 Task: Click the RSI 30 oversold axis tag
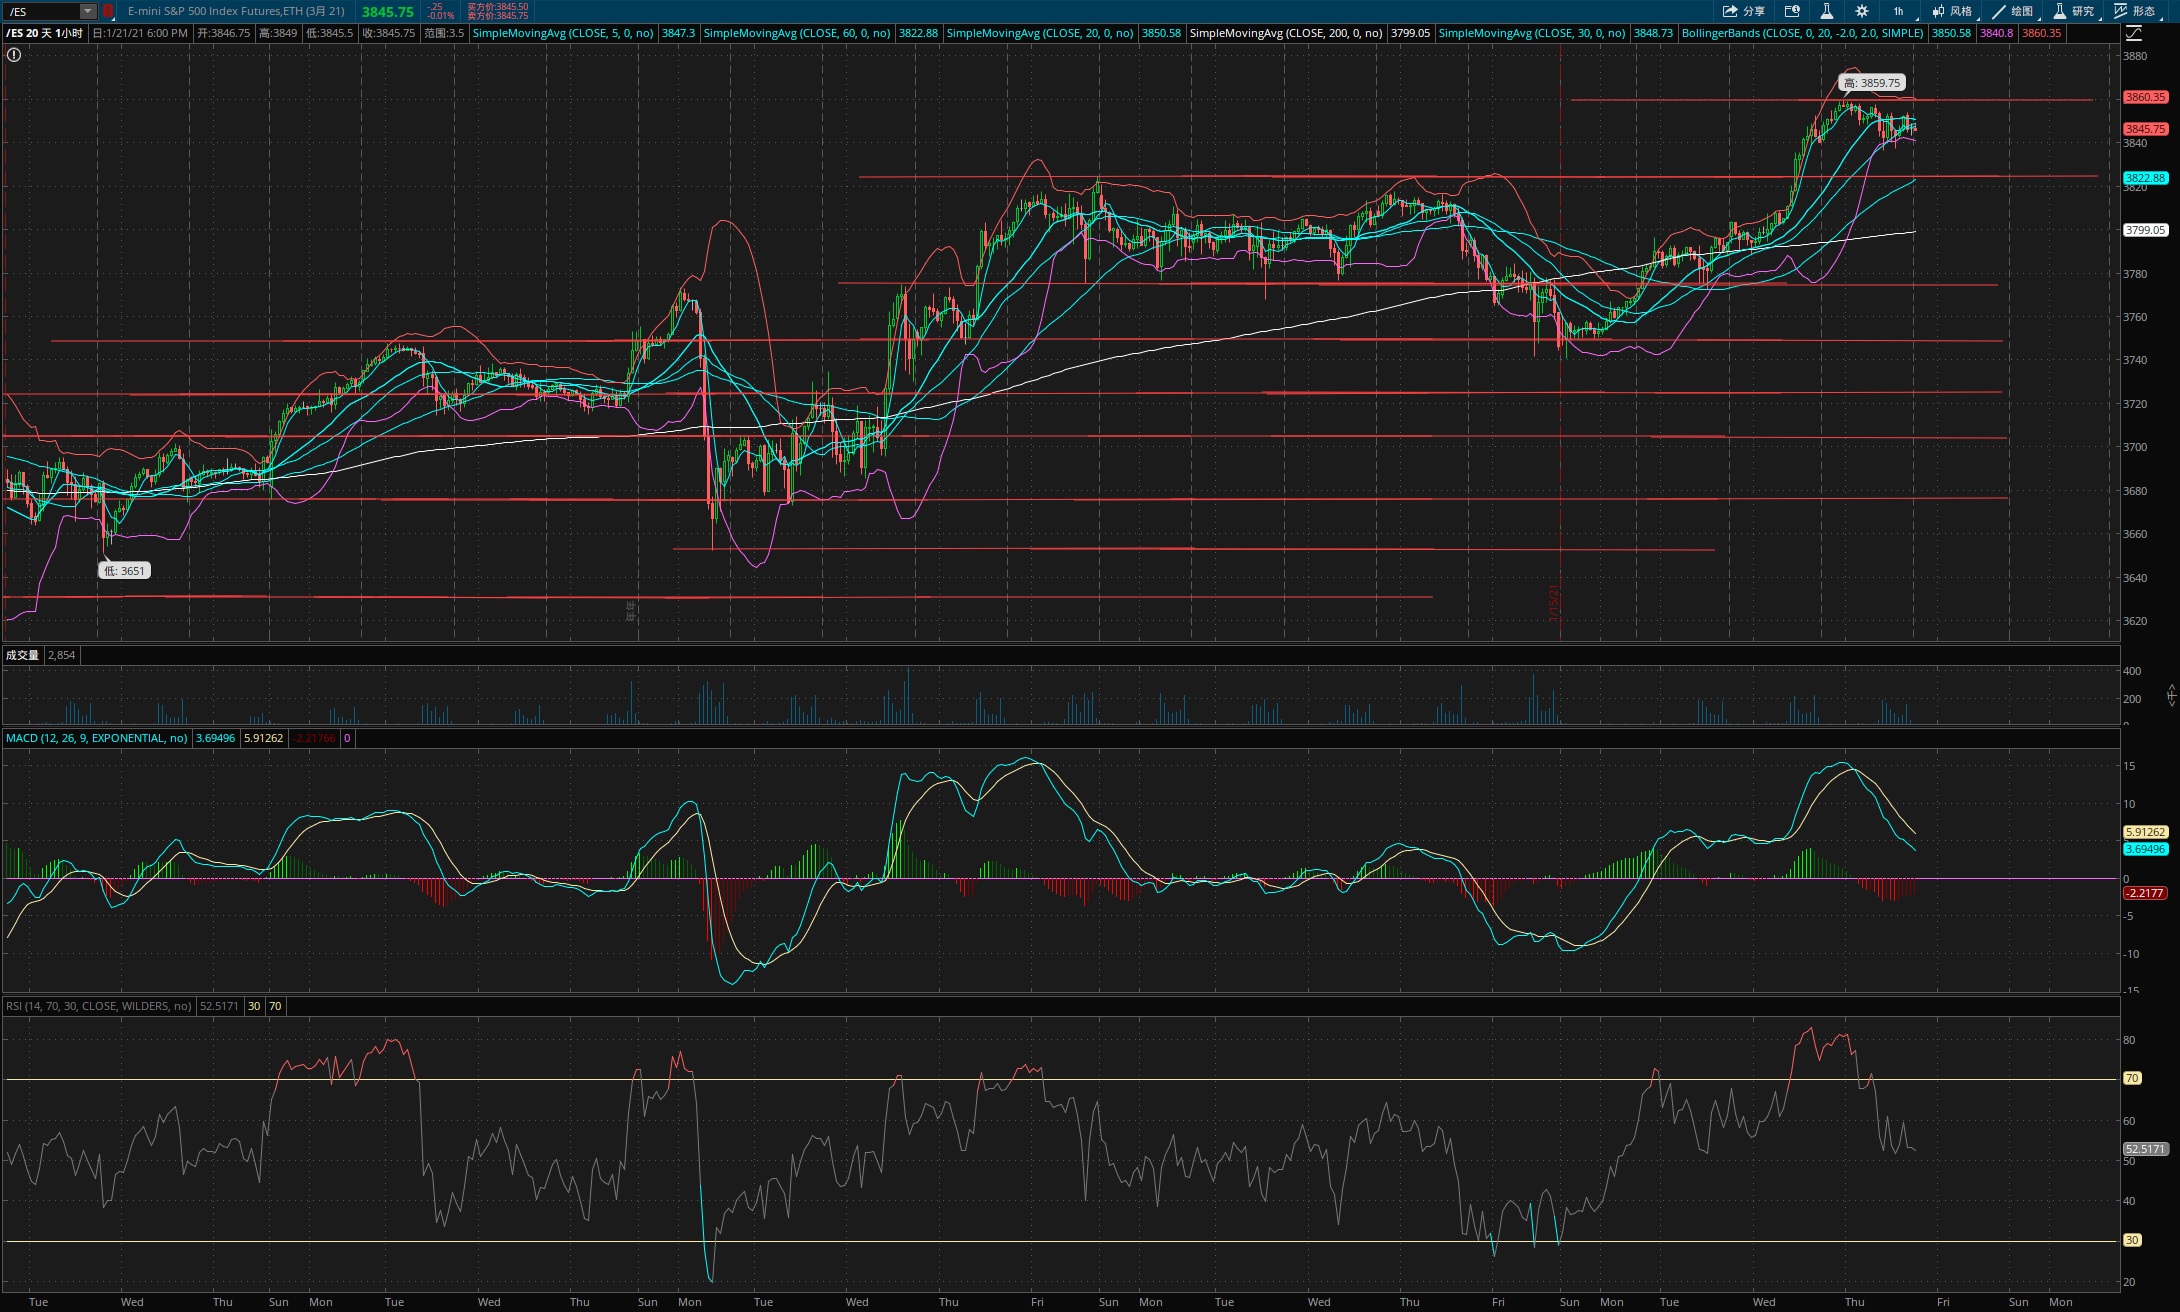(x=2132, y=1240)
